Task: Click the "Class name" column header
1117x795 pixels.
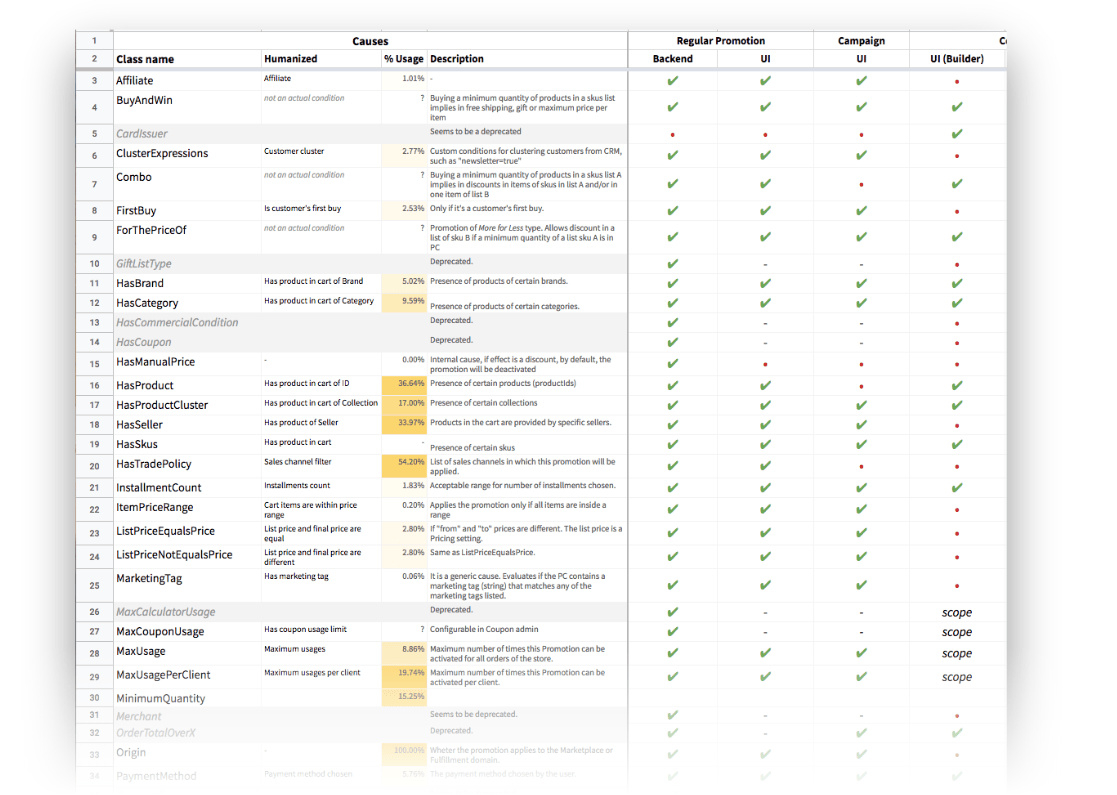Action: (187, 59)
